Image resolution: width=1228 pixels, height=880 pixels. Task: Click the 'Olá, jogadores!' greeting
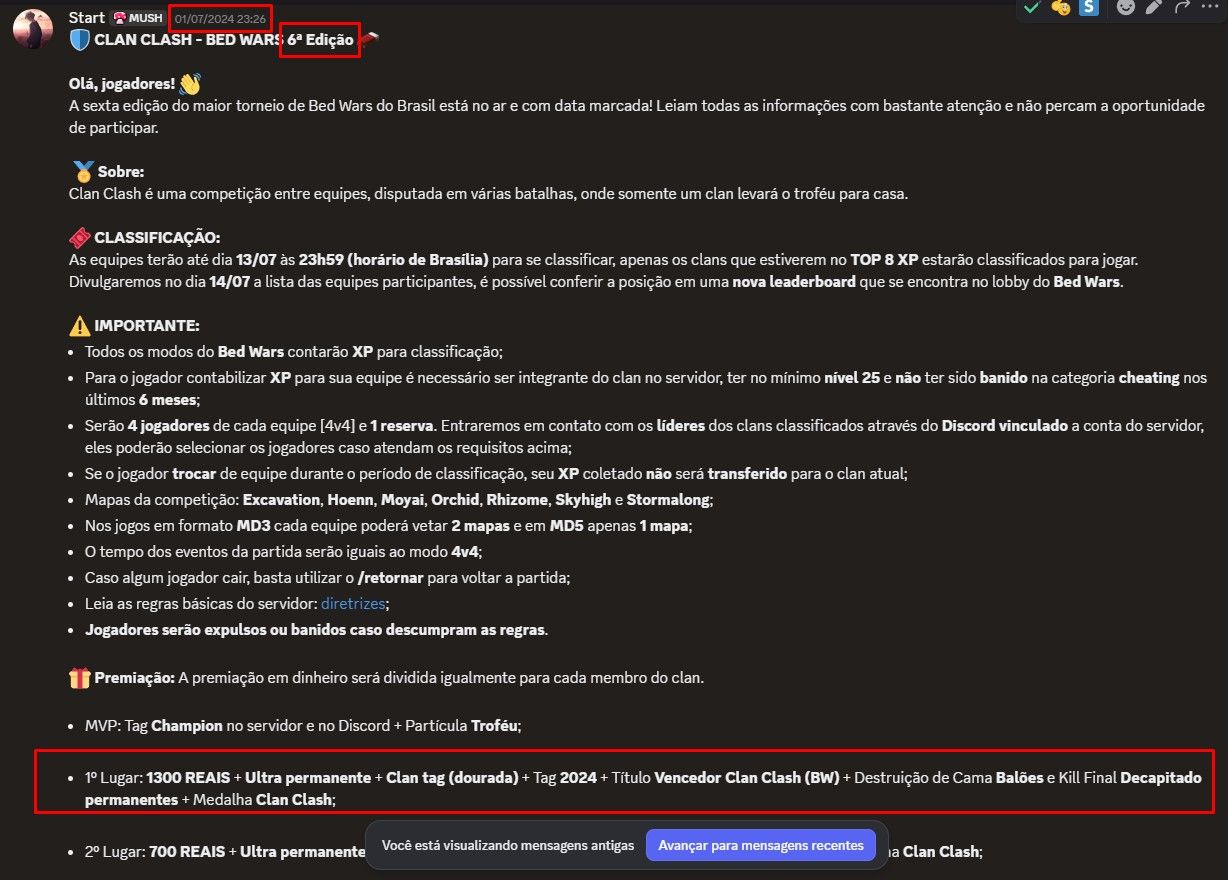[x=122, y=83]
